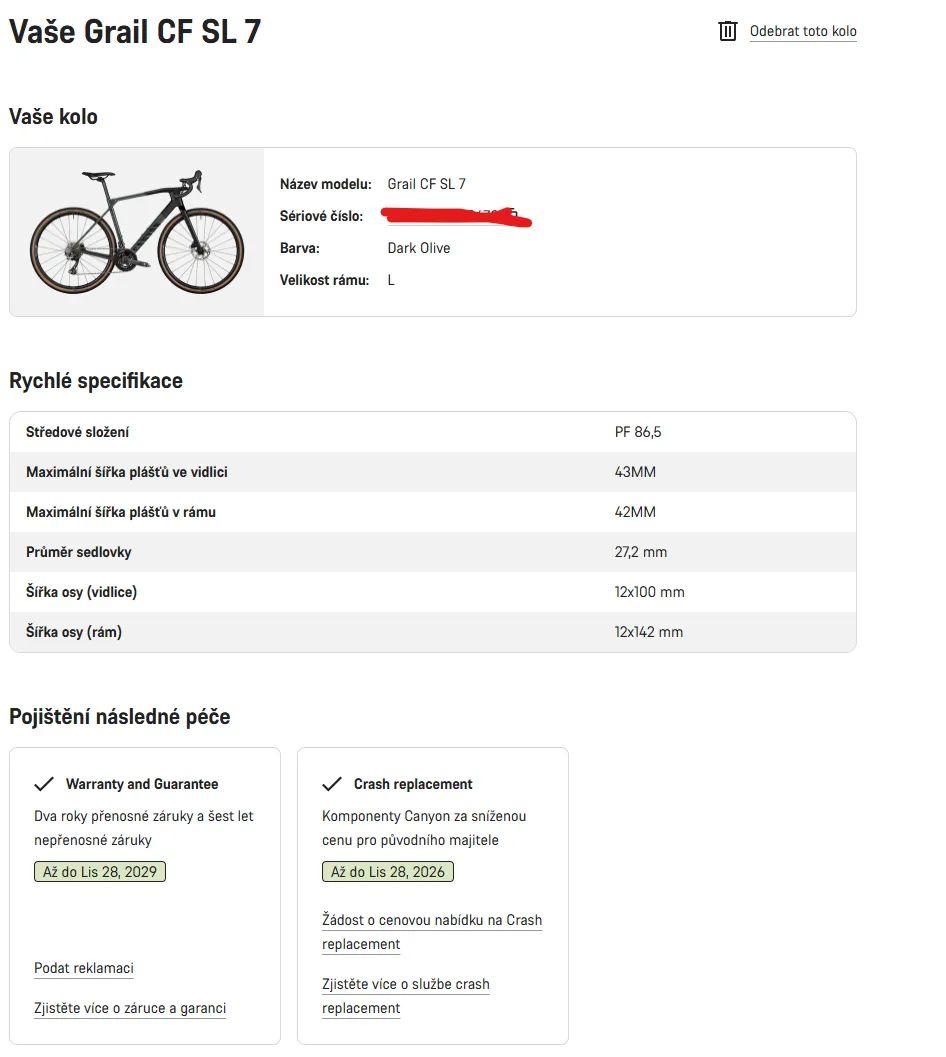This screenshot has width=946, height=1057.
Task: Click the trash can icon
Action: click(728, 31)
